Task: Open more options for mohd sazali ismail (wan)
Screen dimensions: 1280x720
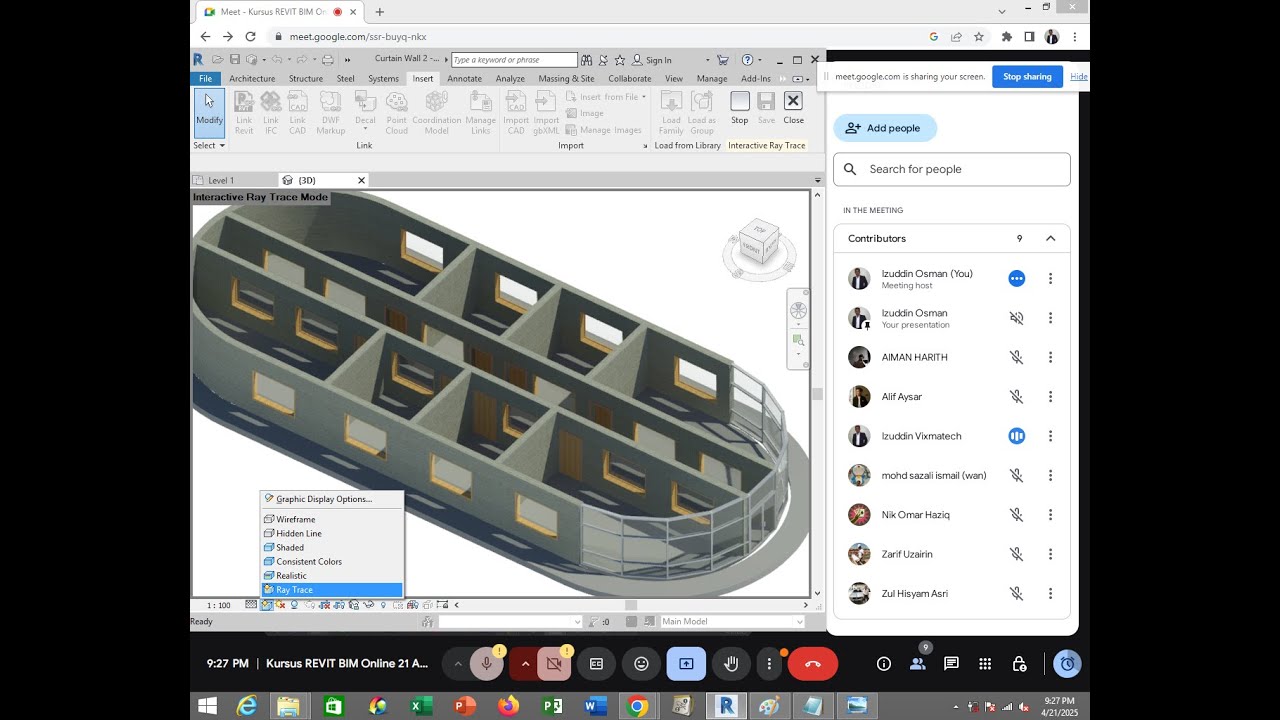Action: 1050,476
